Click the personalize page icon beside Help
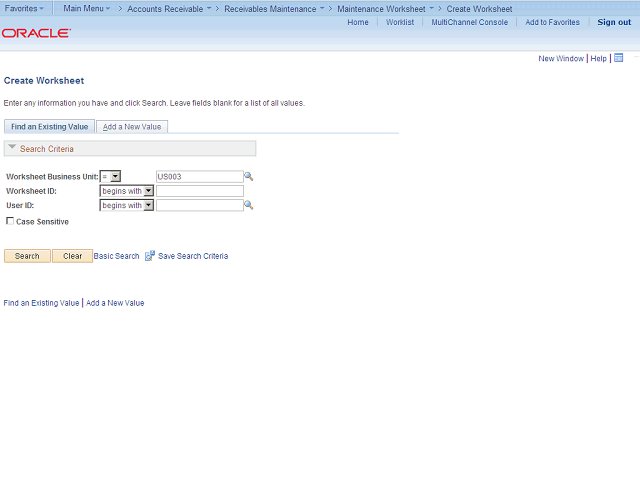 [x=619, y=58]
